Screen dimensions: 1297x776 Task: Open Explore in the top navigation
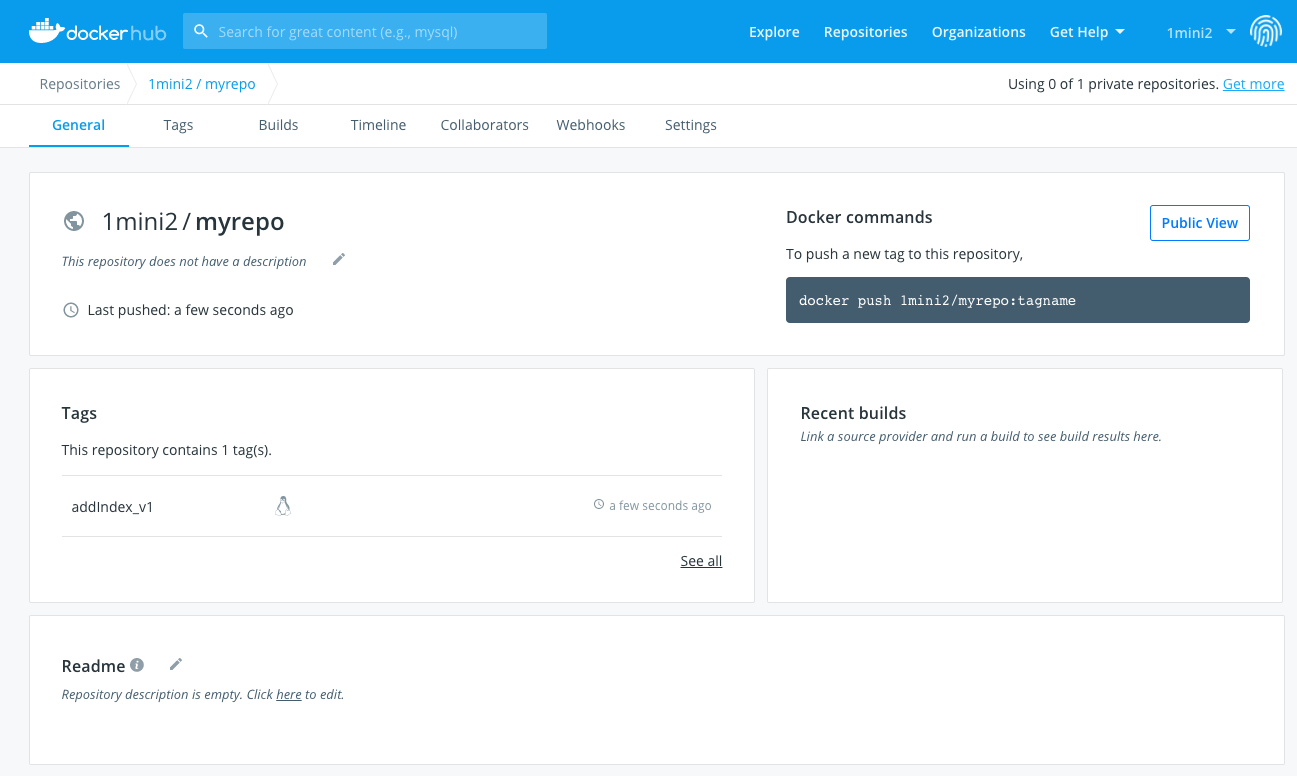click(774, 32)
